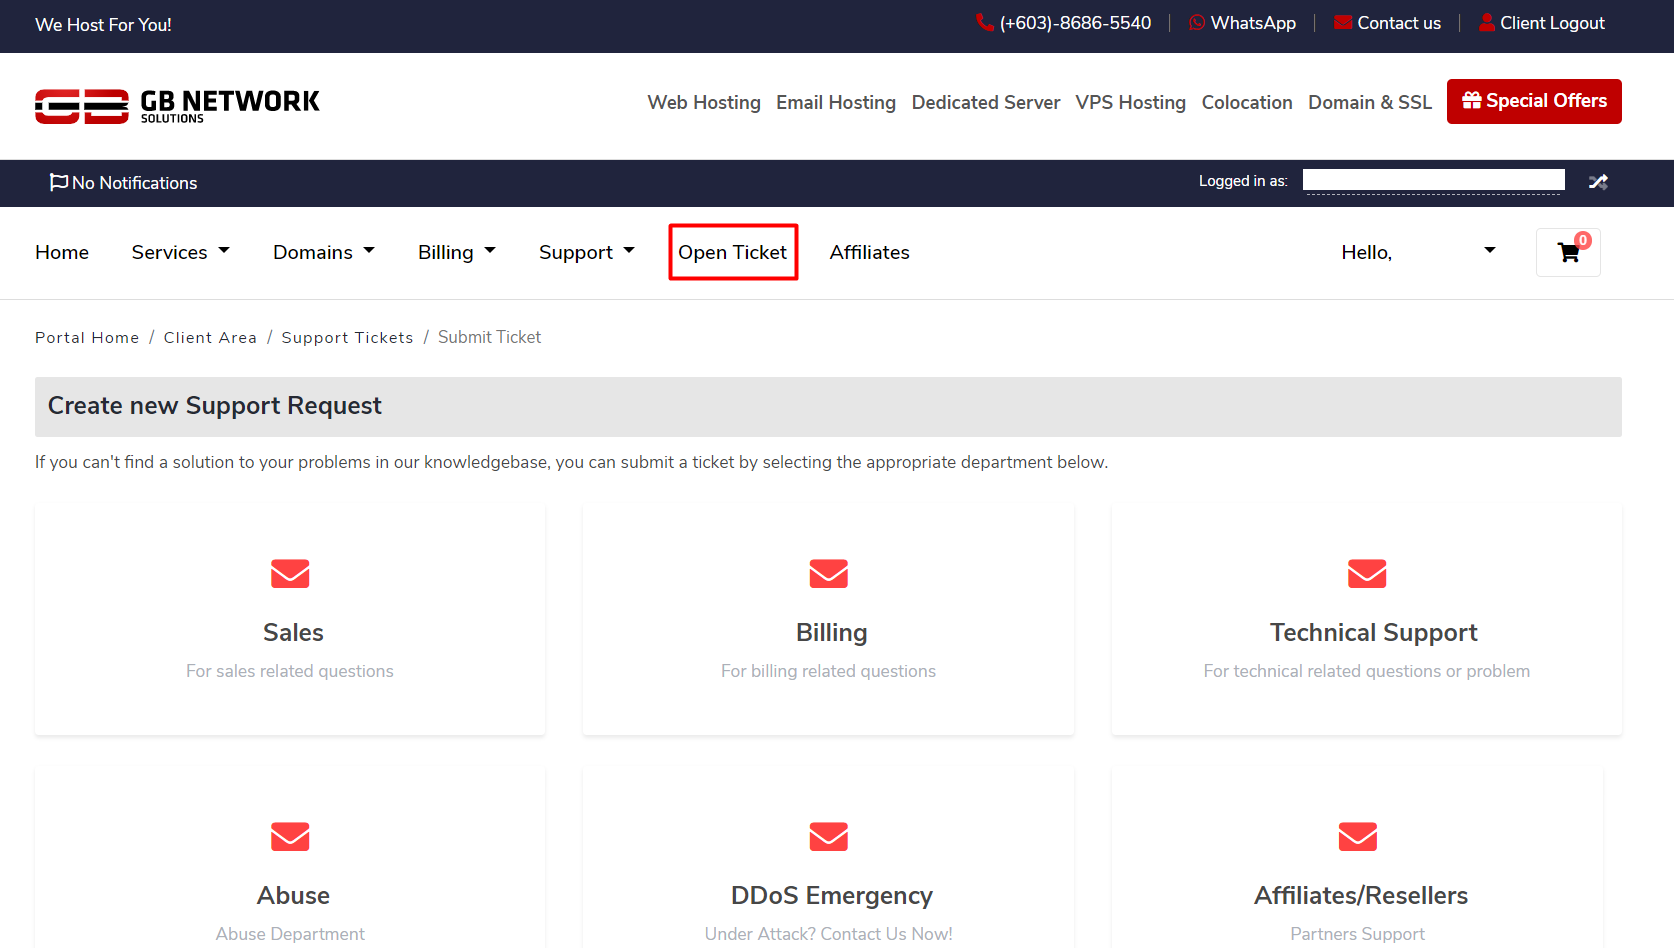This screenshot has height=948, width=1674.
Task: Click the Special Offers button
Action: [x=1533, y=101]
